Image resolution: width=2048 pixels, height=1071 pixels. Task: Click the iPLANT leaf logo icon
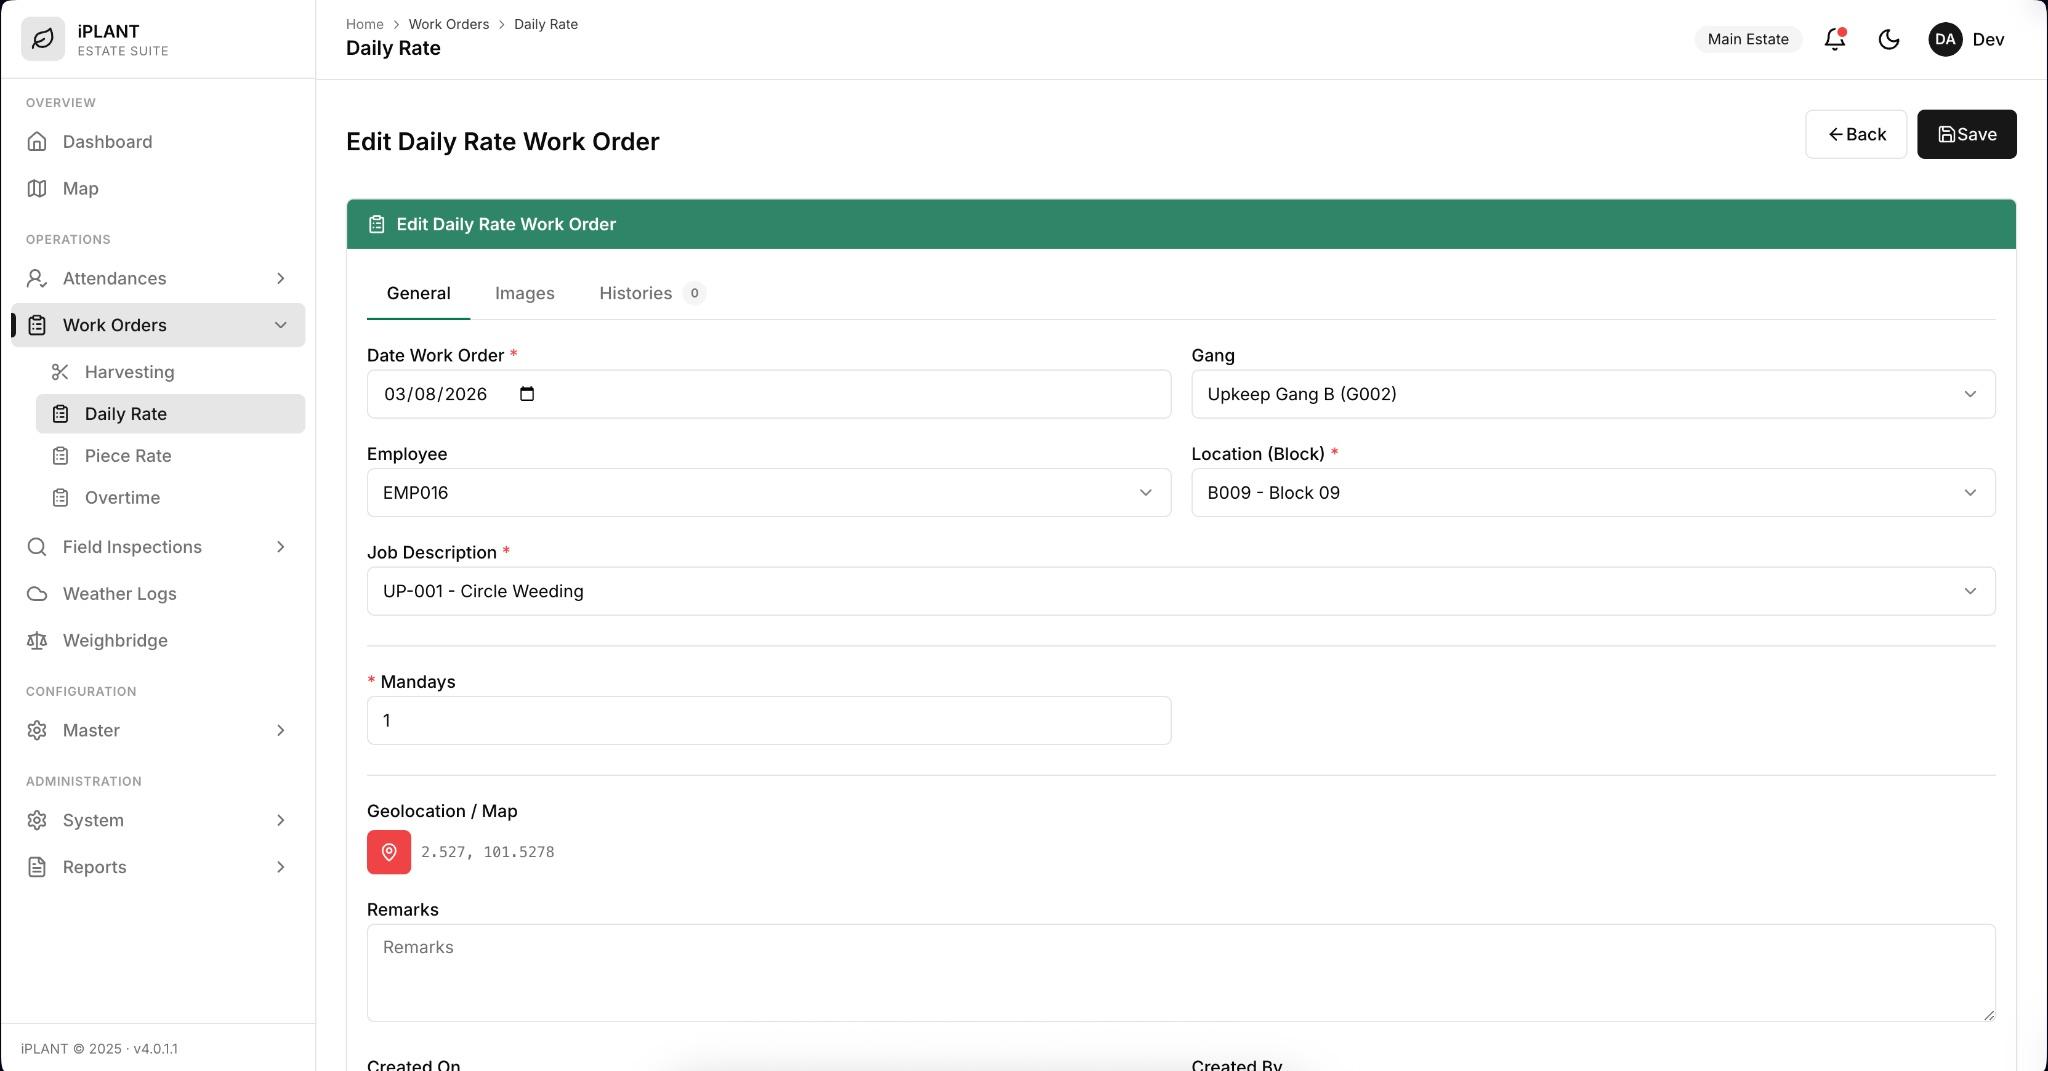43,39
